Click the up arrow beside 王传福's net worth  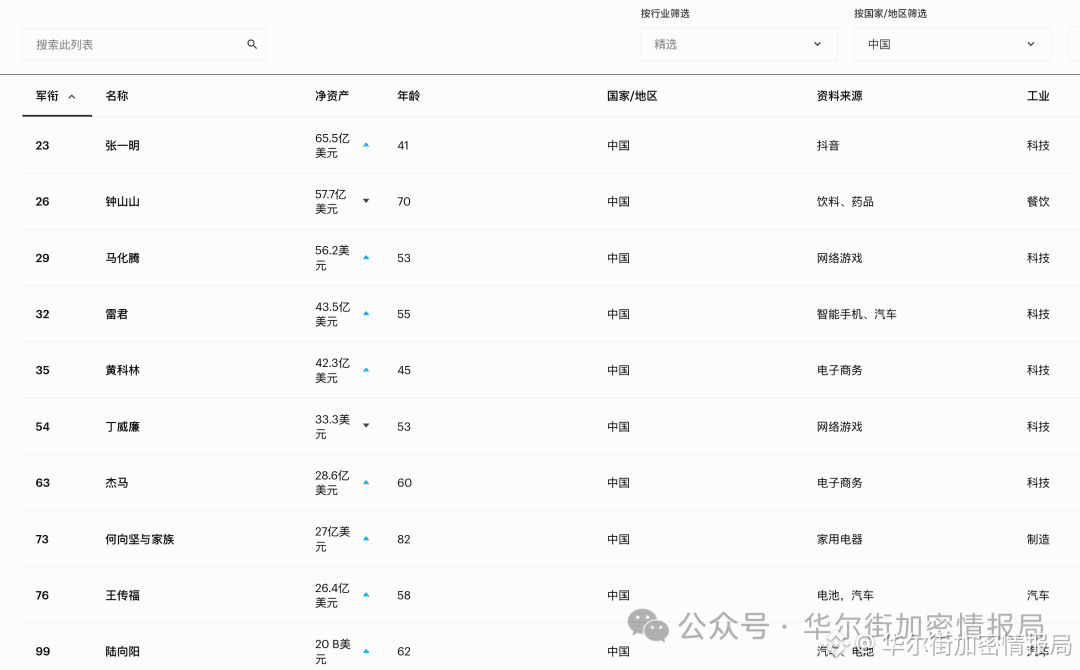tap(366, 593)
